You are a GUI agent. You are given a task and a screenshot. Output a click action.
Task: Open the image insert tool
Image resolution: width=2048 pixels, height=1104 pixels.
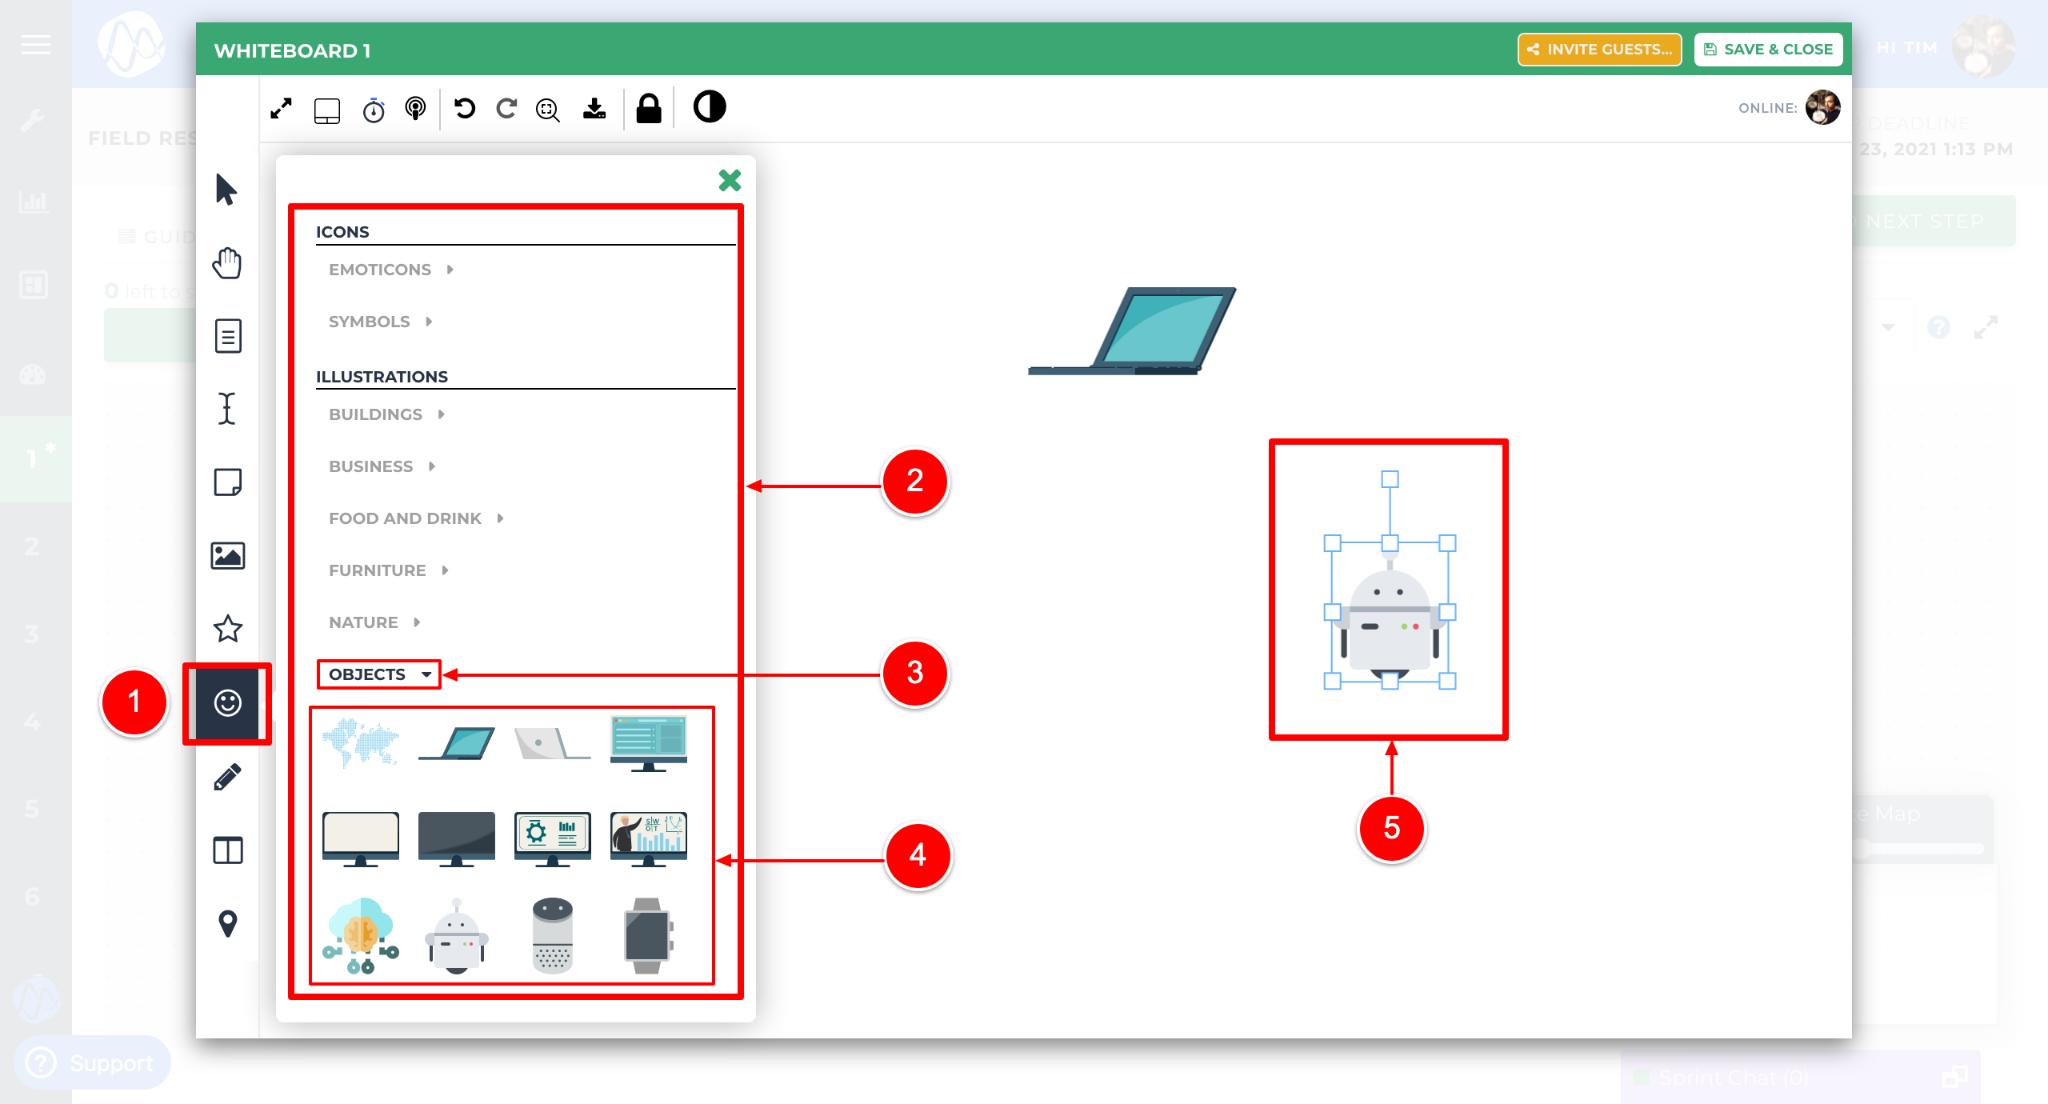(x=227, y=556)
